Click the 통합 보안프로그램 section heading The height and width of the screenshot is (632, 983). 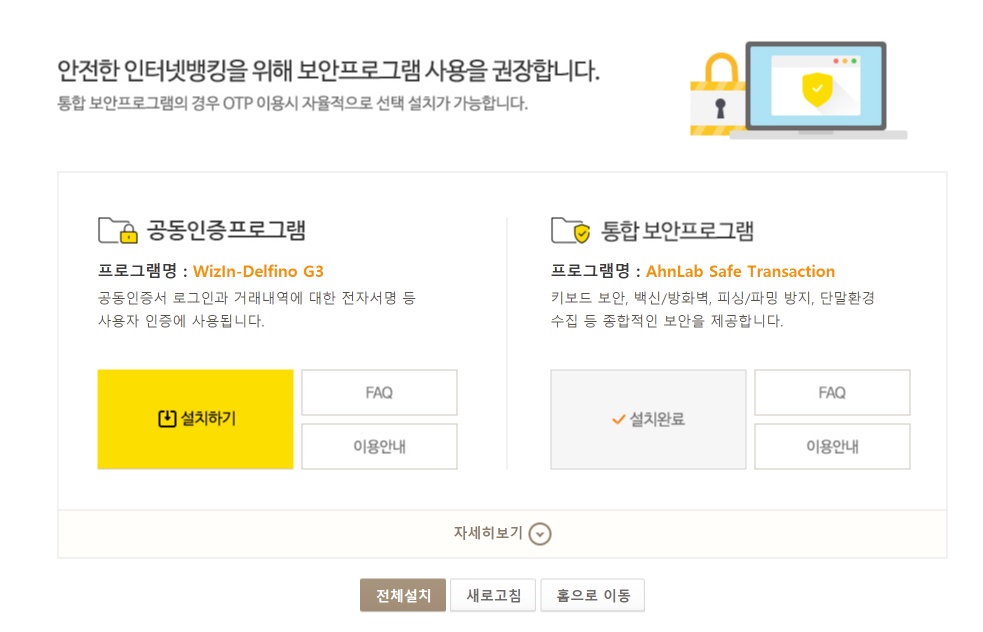pyautogui.click(x=677, y=231)
